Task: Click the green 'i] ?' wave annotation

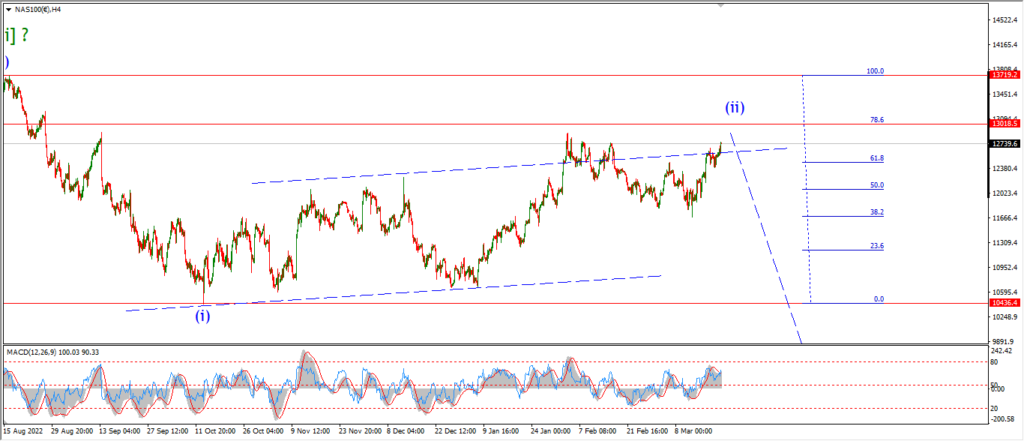Action: [x=16, y=35]
